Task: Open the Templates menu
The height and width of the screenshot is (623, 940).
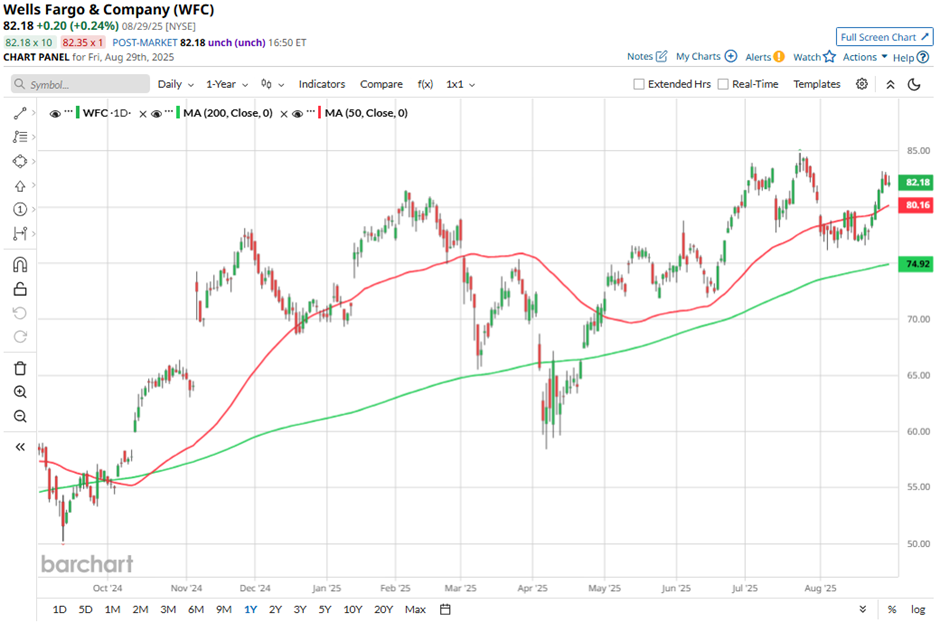Action: pyautogui.click(x=817, y=85)
